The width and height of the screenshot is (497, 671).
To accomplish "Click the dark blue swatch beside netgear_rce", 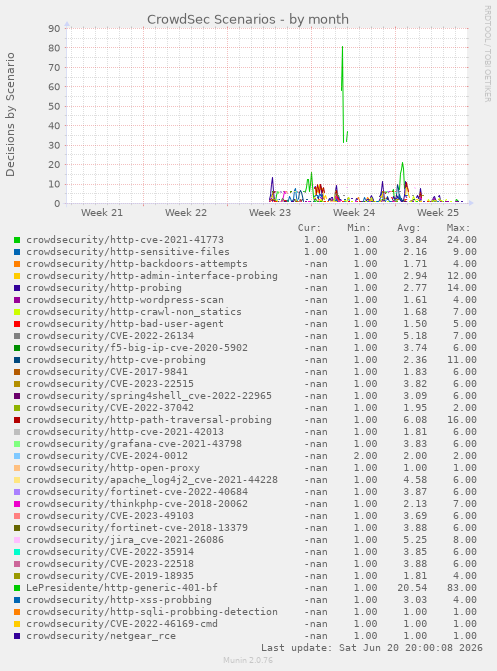I will click(x=17, y=636).
